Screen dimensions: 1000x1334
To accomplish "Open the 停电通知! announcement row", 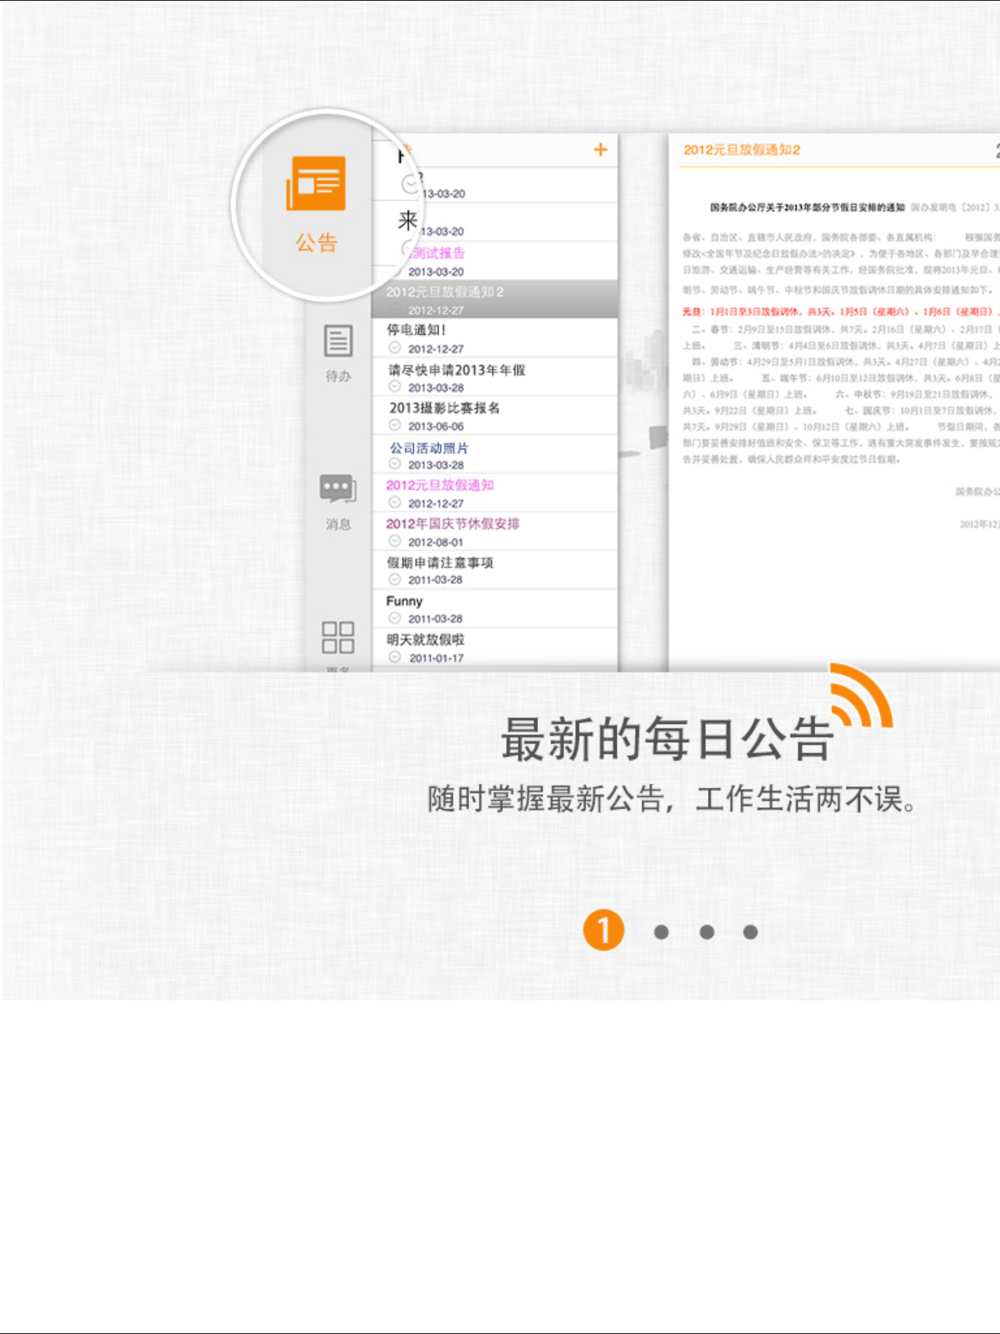I will coord(496,338).
